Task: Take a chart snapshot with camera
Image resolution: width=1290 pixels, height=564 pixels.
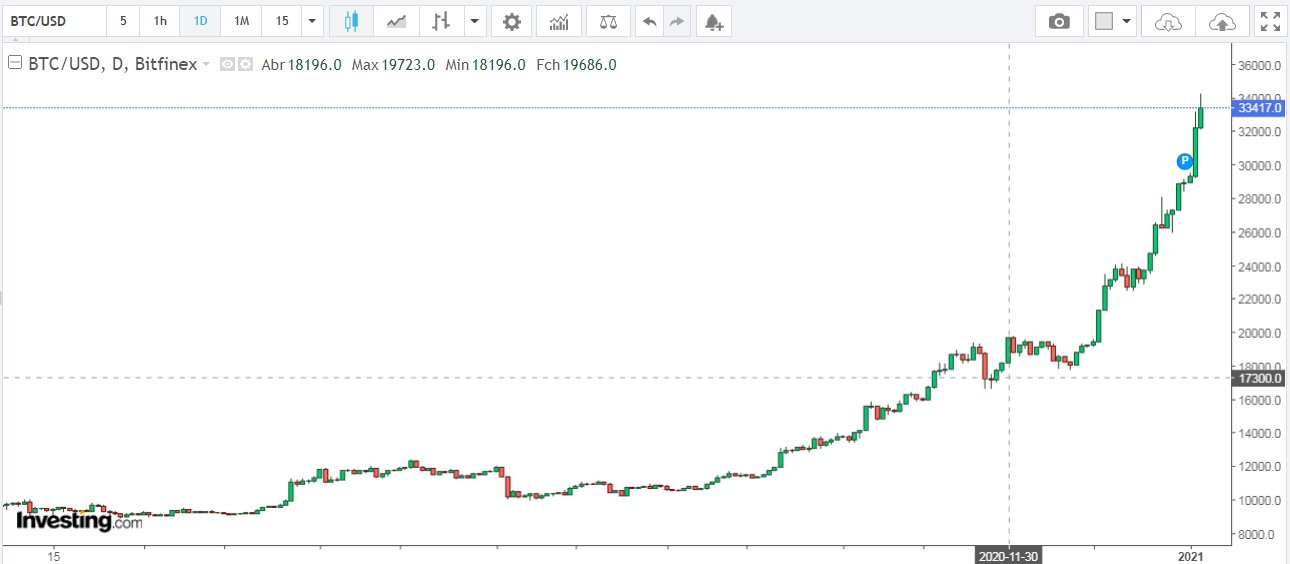Action: click(x=1059, y=21)
